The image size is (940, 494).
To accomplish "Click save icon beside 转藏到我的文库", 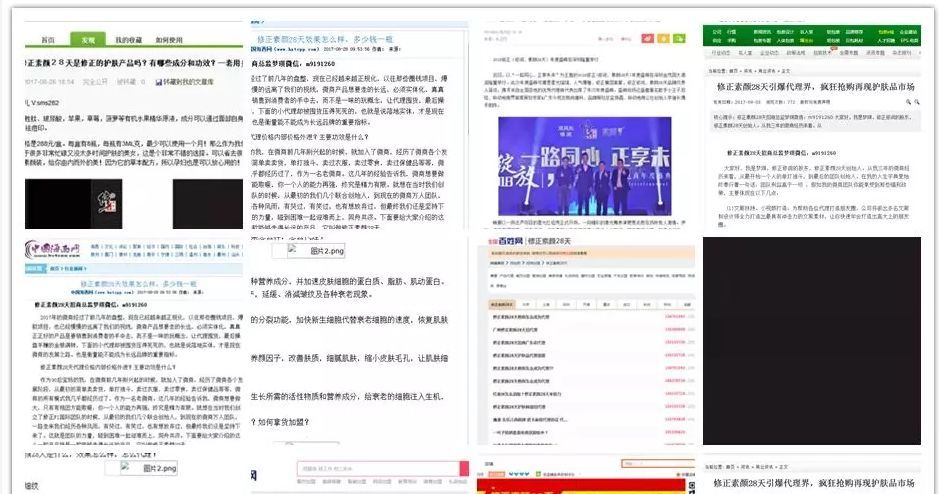I will coord(158,82).
